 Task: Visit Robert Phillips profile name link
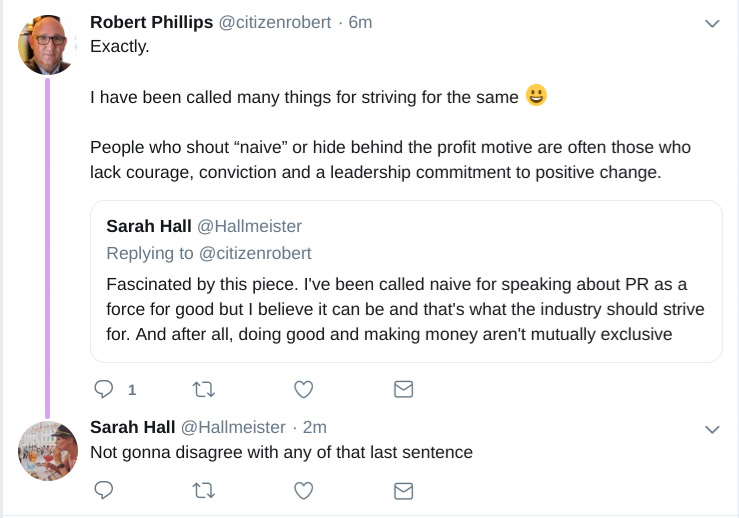click(151, 22)
